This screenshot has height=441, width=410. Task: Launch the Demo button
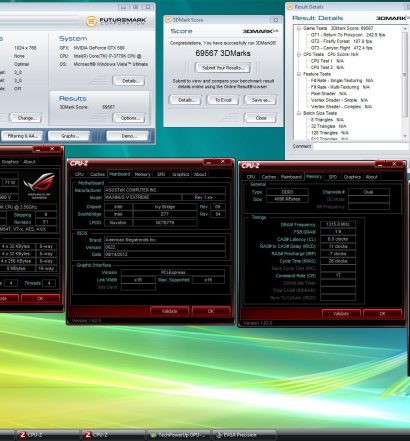(x=127, y=136)
